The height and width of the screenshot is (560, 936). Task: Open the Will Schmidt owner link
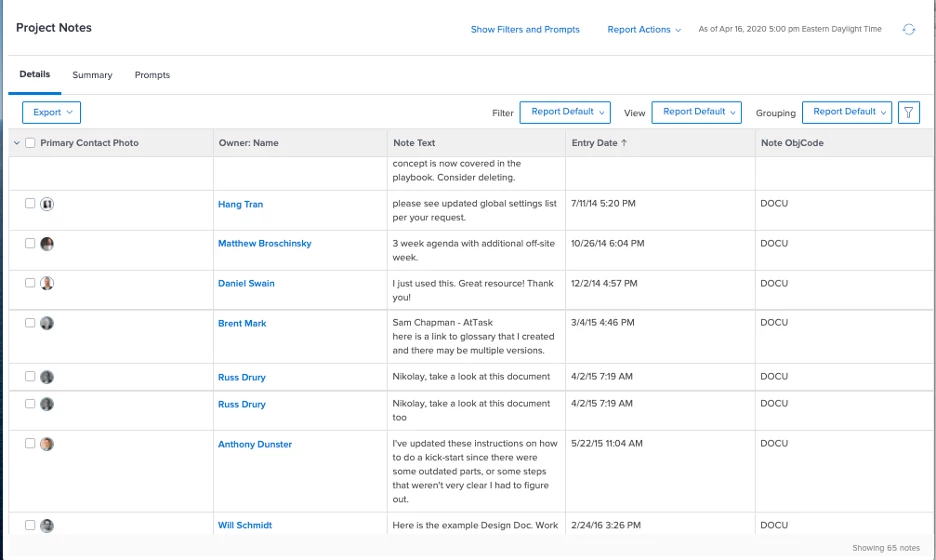245,525
